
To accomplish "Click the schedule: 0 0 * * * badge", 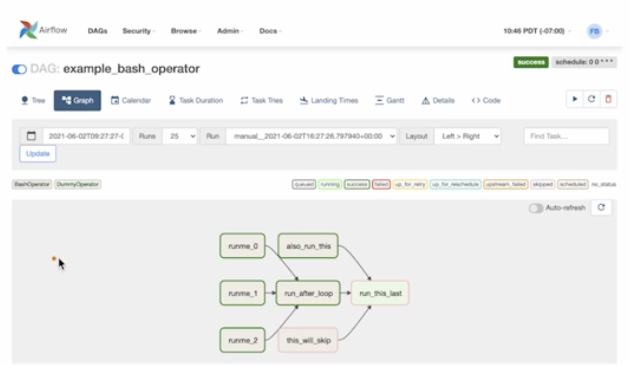I will (584, 62).
